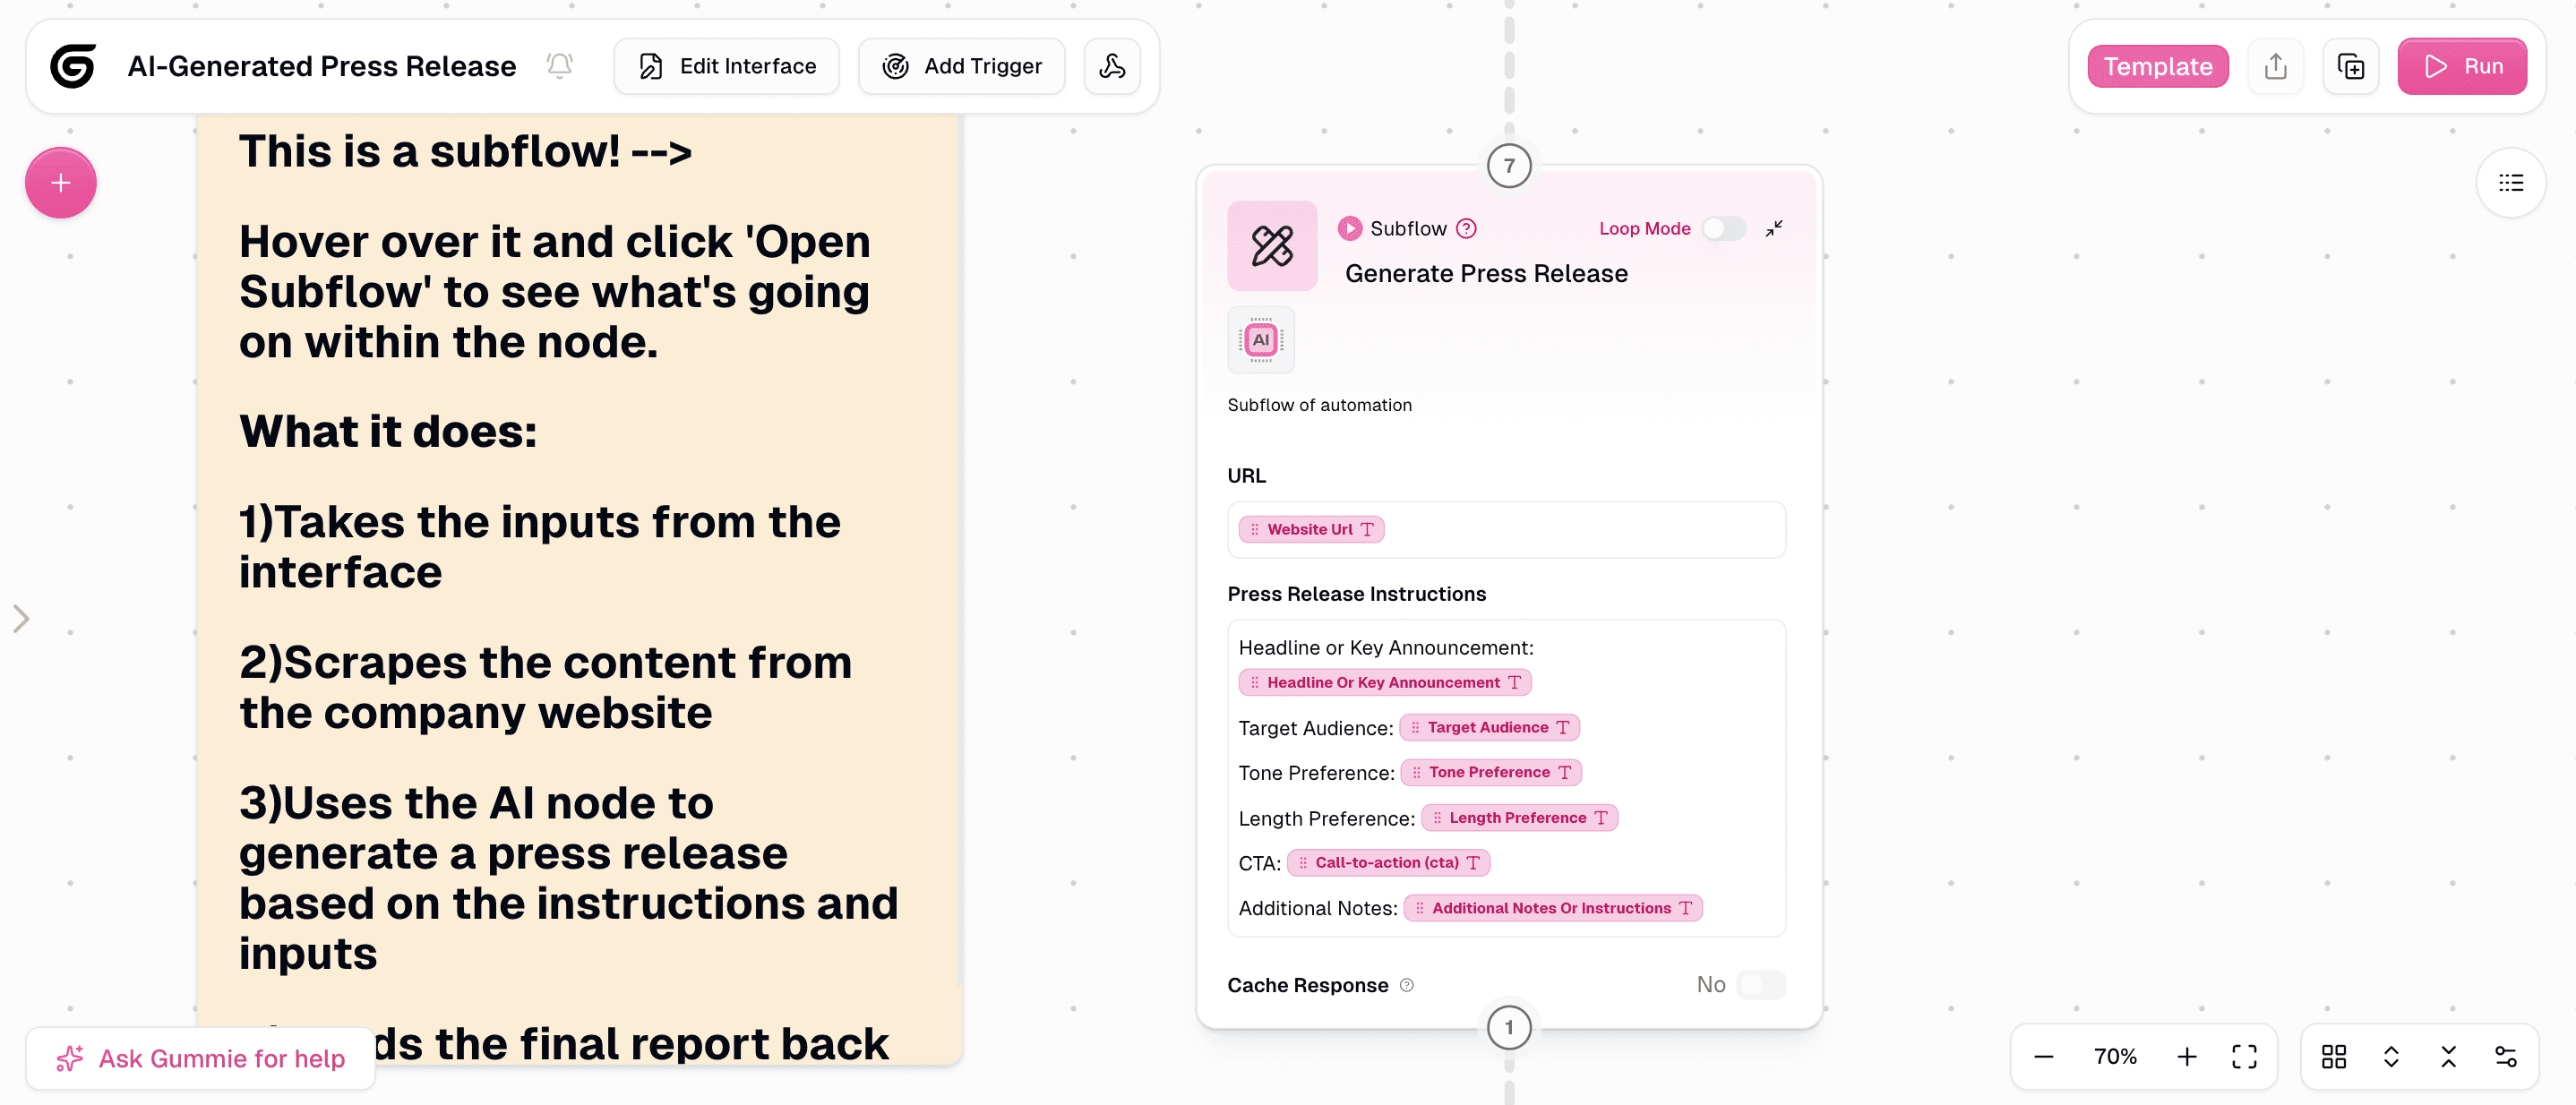Collapse the Generate Press Release node

pyautogui.click(x=1774, y=229)
